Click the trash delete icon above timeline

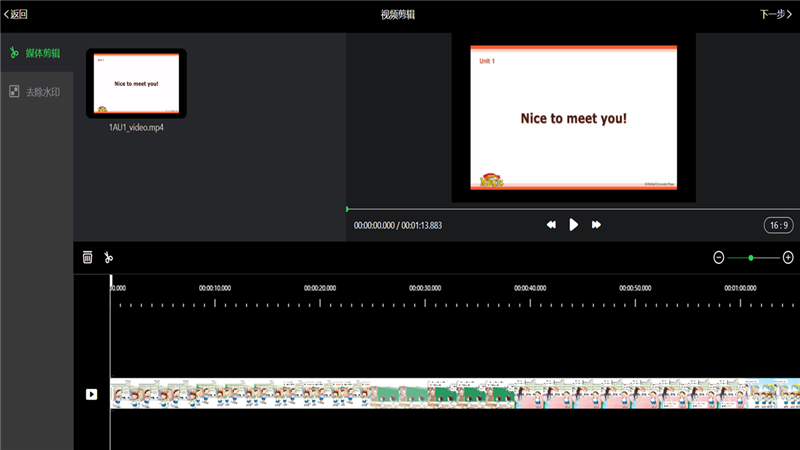pyautogui.click(x=88, y=257)
